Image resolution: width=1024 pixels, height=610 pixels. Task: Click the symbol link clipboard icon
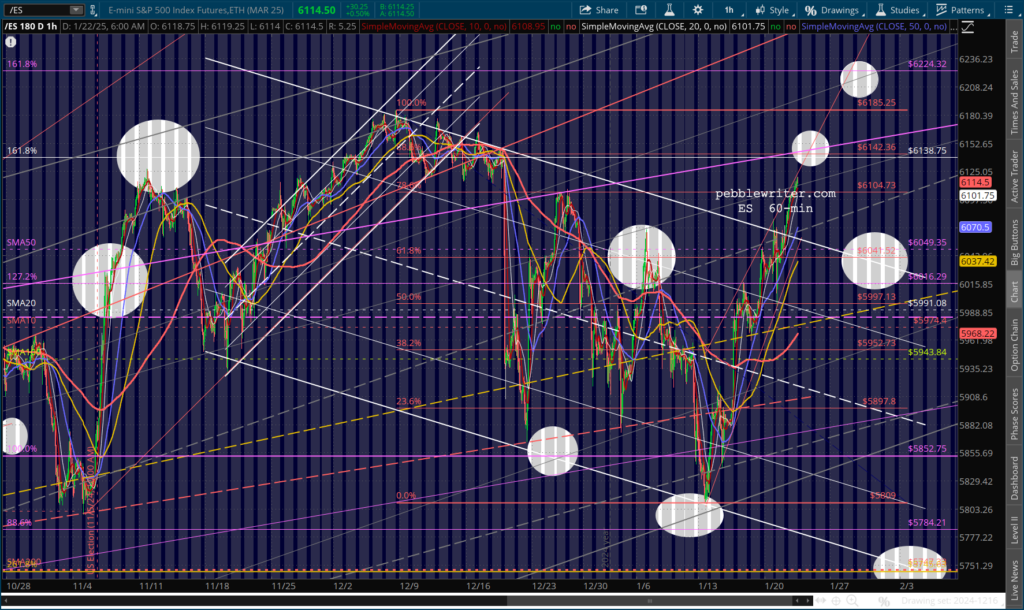click(93, 10)
